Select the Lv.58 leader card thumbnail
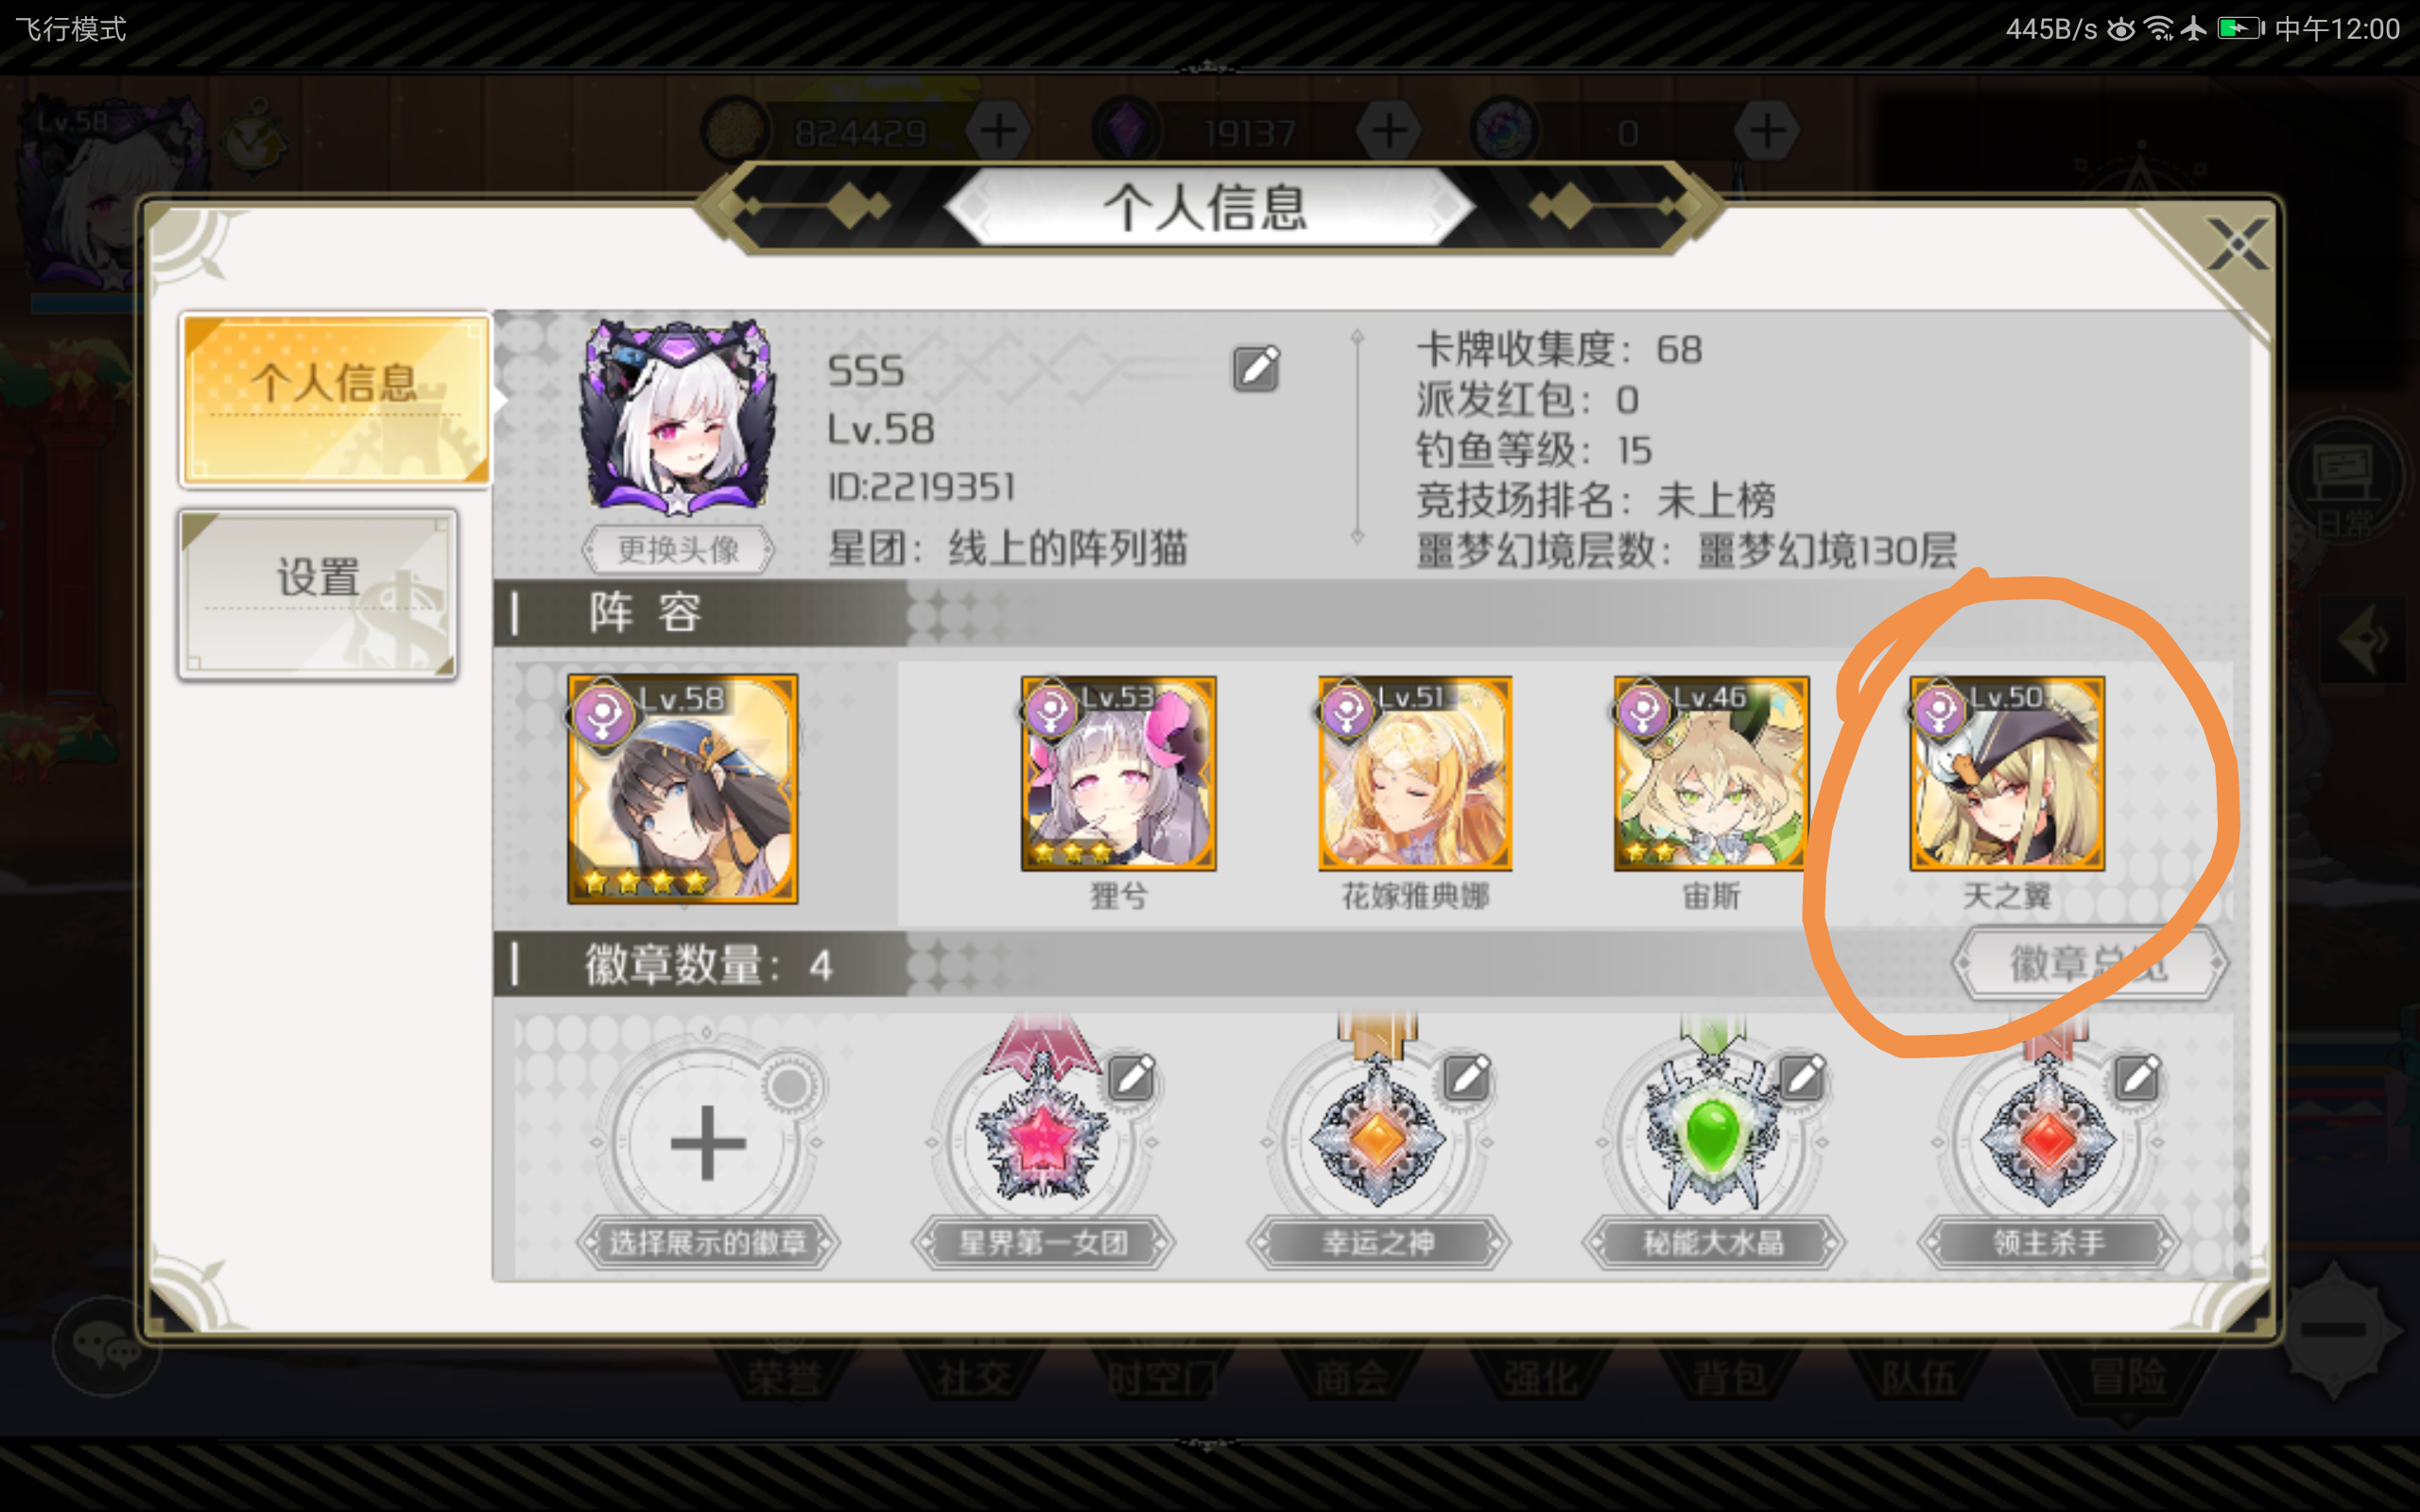This screenshot has height=1512, width=2420. tap(682, 788)
